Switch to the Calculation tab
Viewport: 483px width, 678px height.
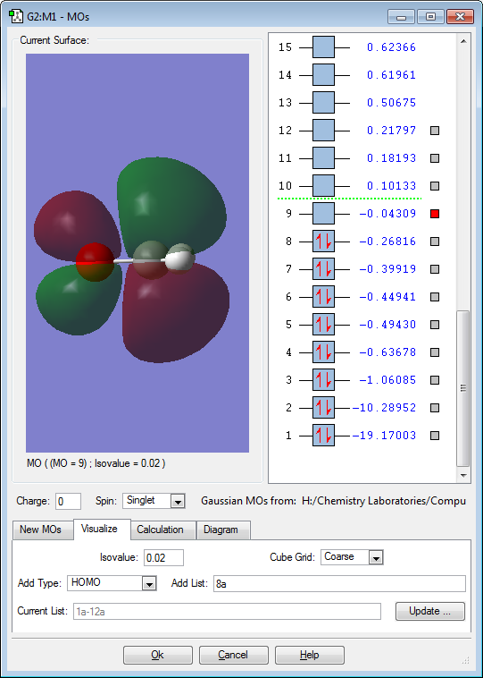click(x=160, y=530)
